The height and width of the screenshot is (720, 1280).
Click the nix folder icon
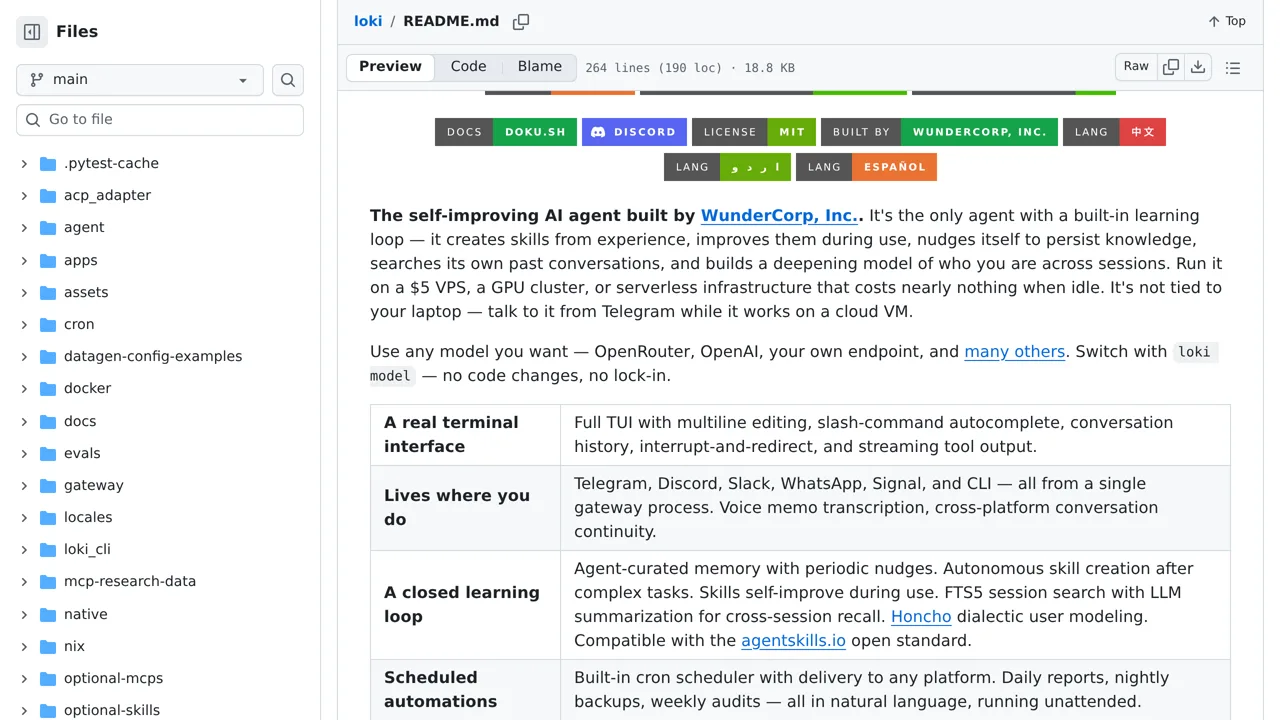48,646
